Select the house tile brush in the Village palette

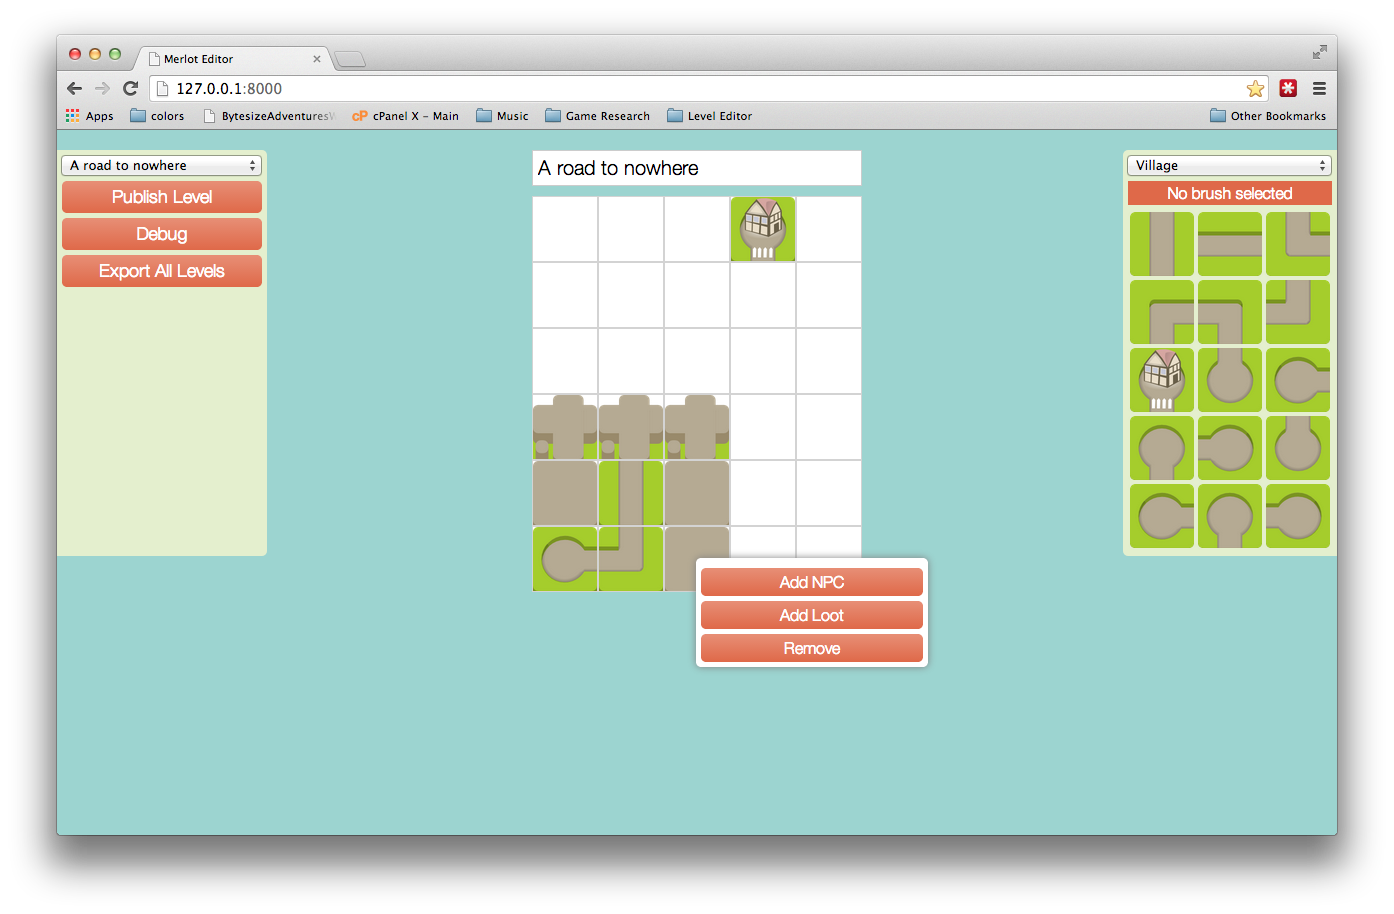click(1162, 380)
